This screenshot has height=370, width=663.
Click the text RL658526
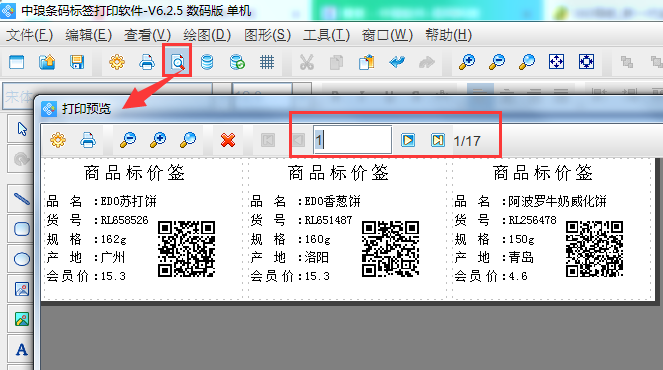coord(124,220)
